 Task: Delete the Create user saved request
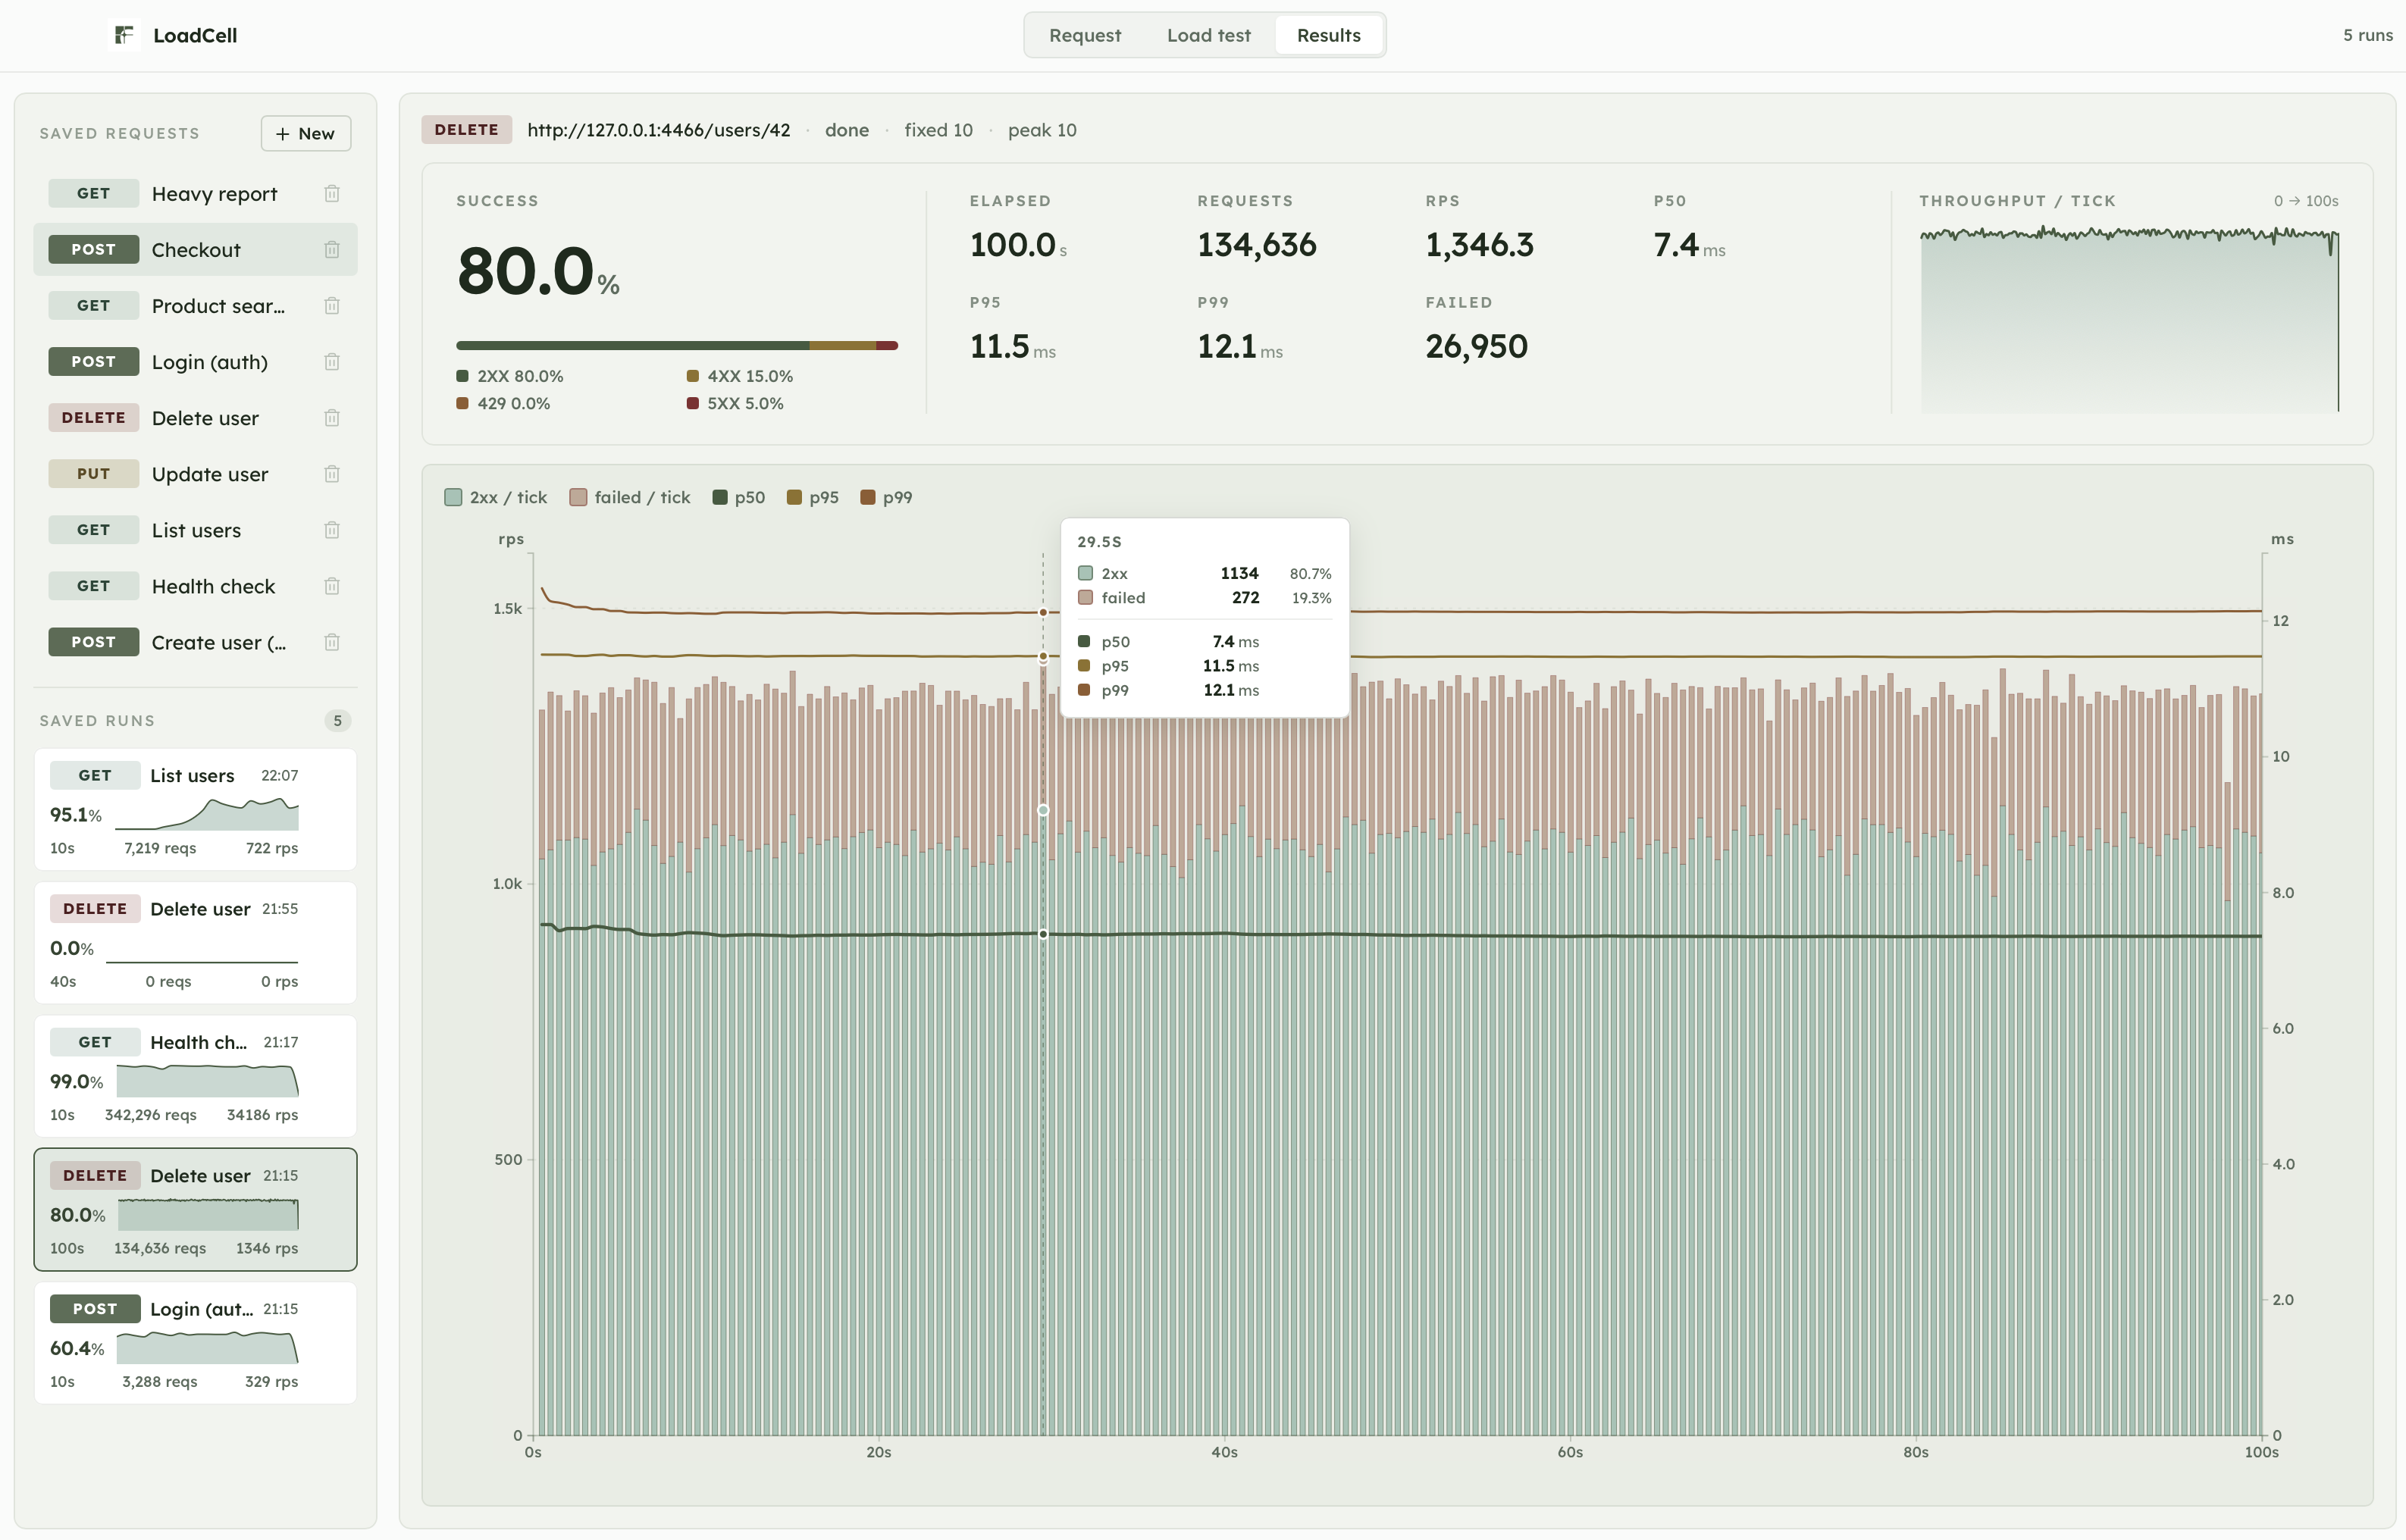coord(332,642)
